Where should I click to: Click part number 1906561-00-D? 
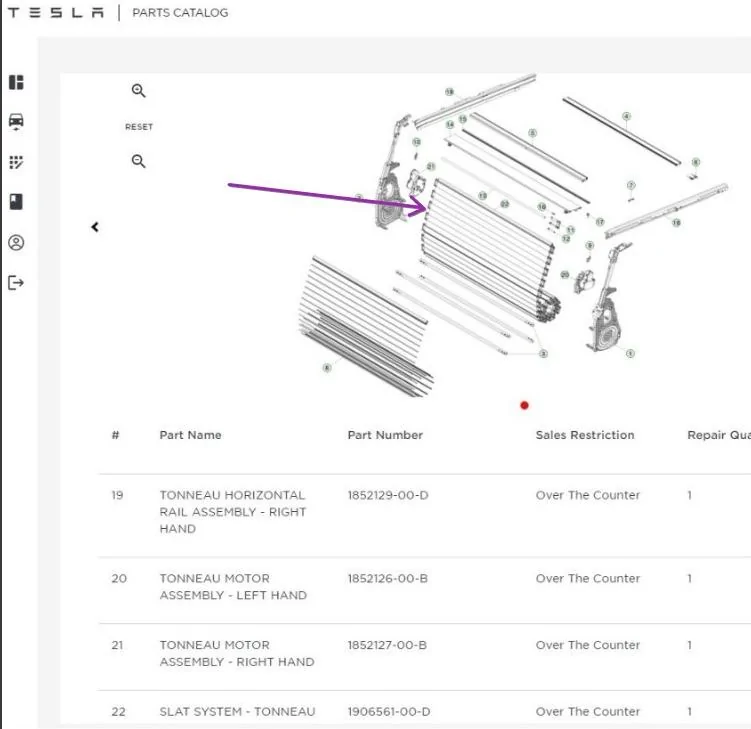(389, 712)
